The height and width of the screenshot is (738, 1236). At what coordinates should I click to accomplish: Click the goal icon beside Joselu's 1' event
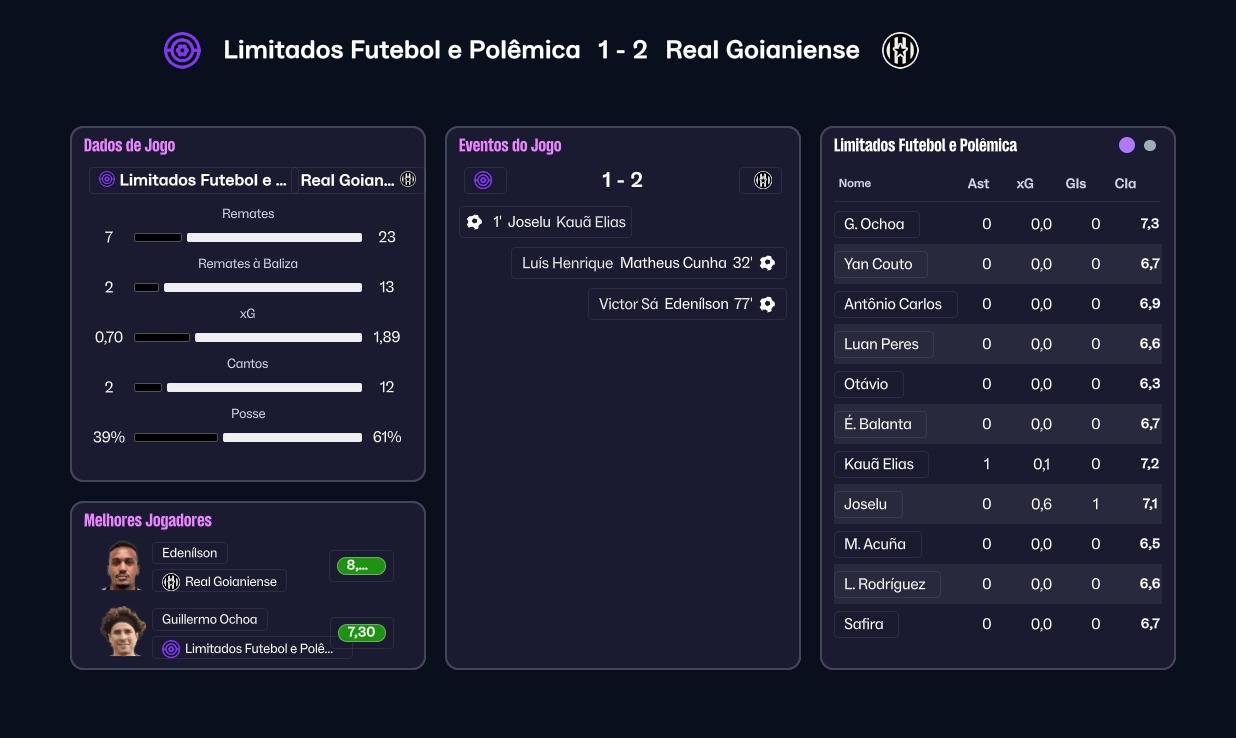point(474,222)
